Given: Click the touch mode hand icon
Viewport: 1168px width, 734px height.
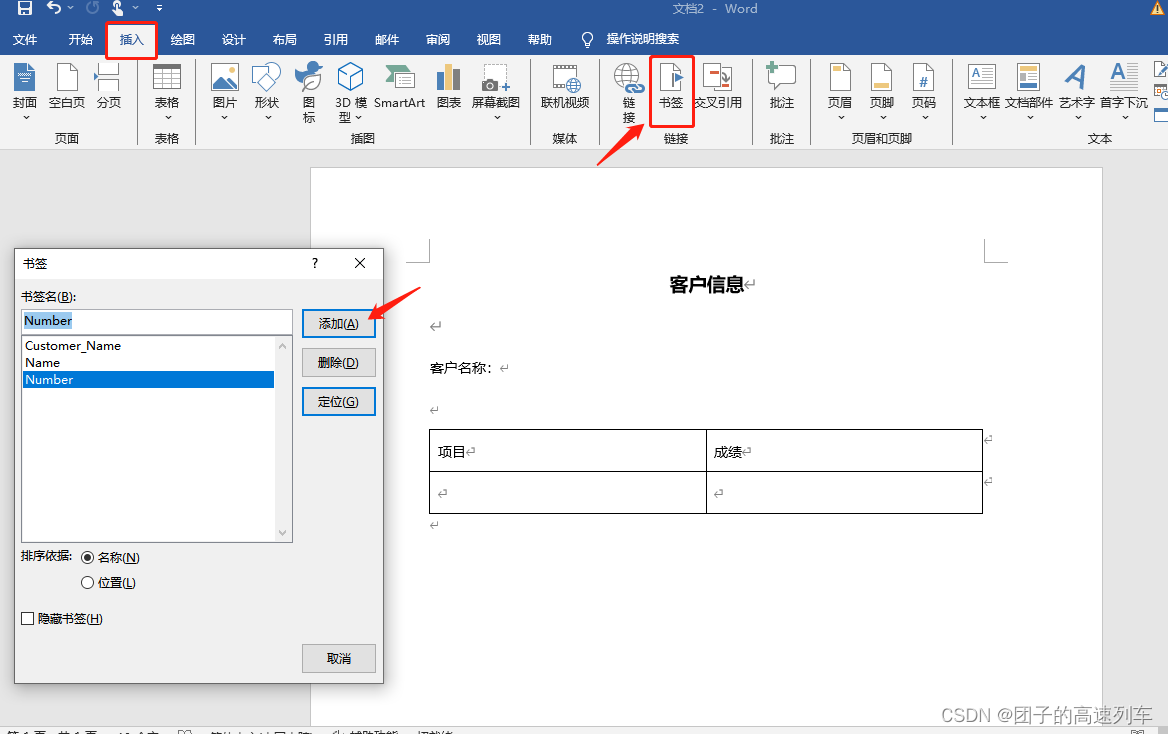Looking at the screenshot, I should [118, 7].
